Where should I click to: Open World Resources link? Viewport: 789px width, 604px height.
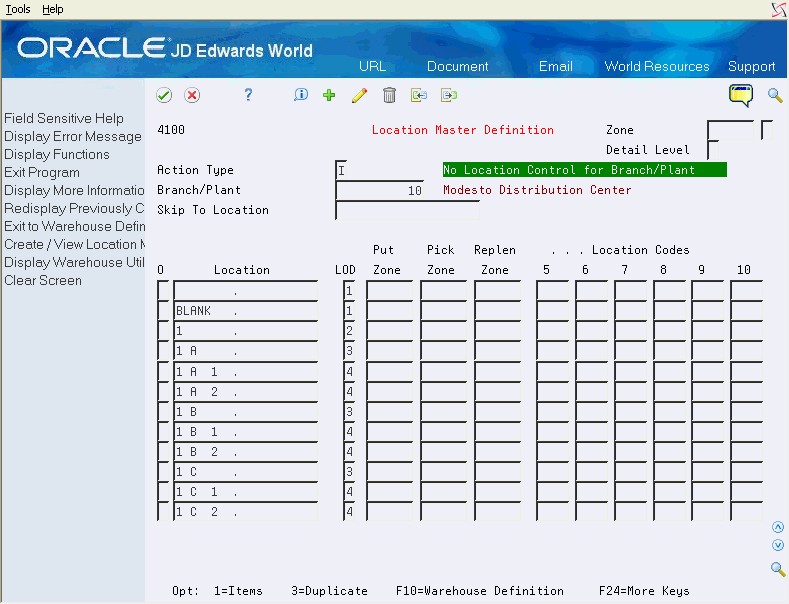657,66
